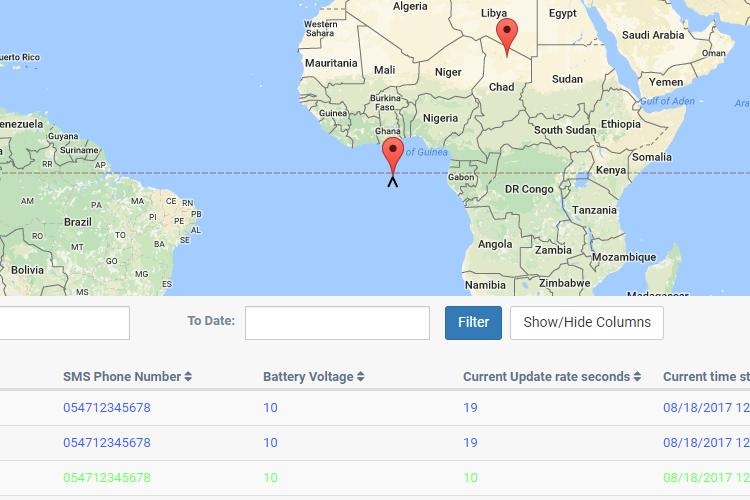Viewport: 750px width, 500px height.
Task: Click the Saudi Arabia label on map
Action: pos(653,35)
